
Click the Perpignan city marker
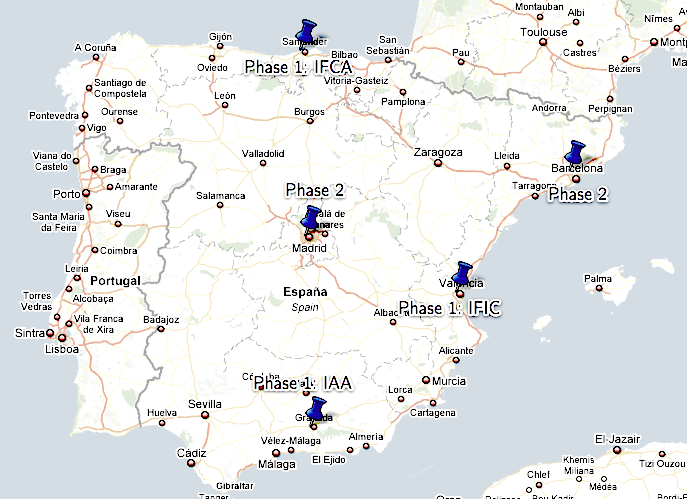610,99
